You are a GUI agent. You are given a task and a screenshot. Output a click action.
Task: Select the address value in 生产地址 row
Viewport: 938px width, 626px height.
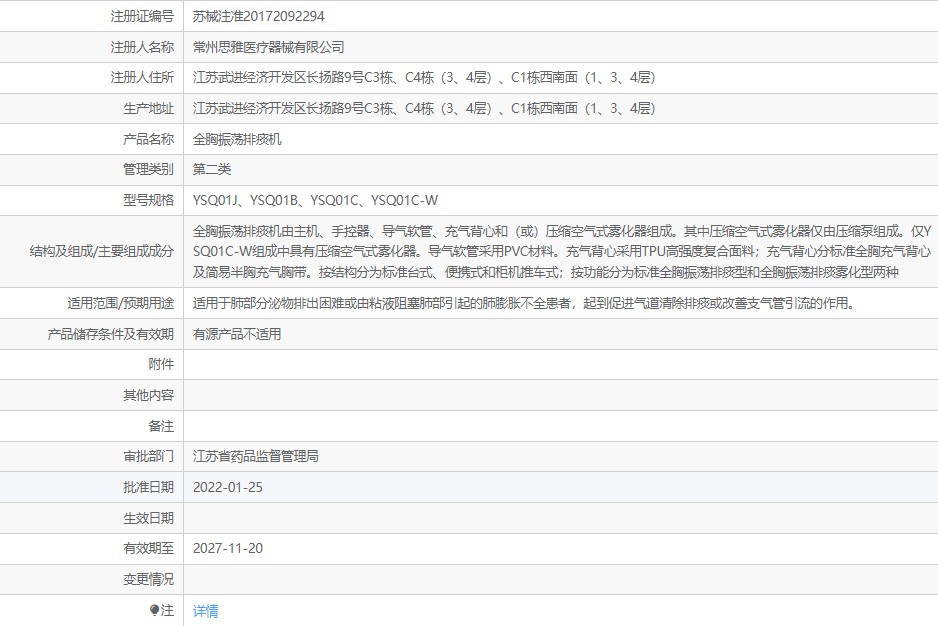(424, 108)
